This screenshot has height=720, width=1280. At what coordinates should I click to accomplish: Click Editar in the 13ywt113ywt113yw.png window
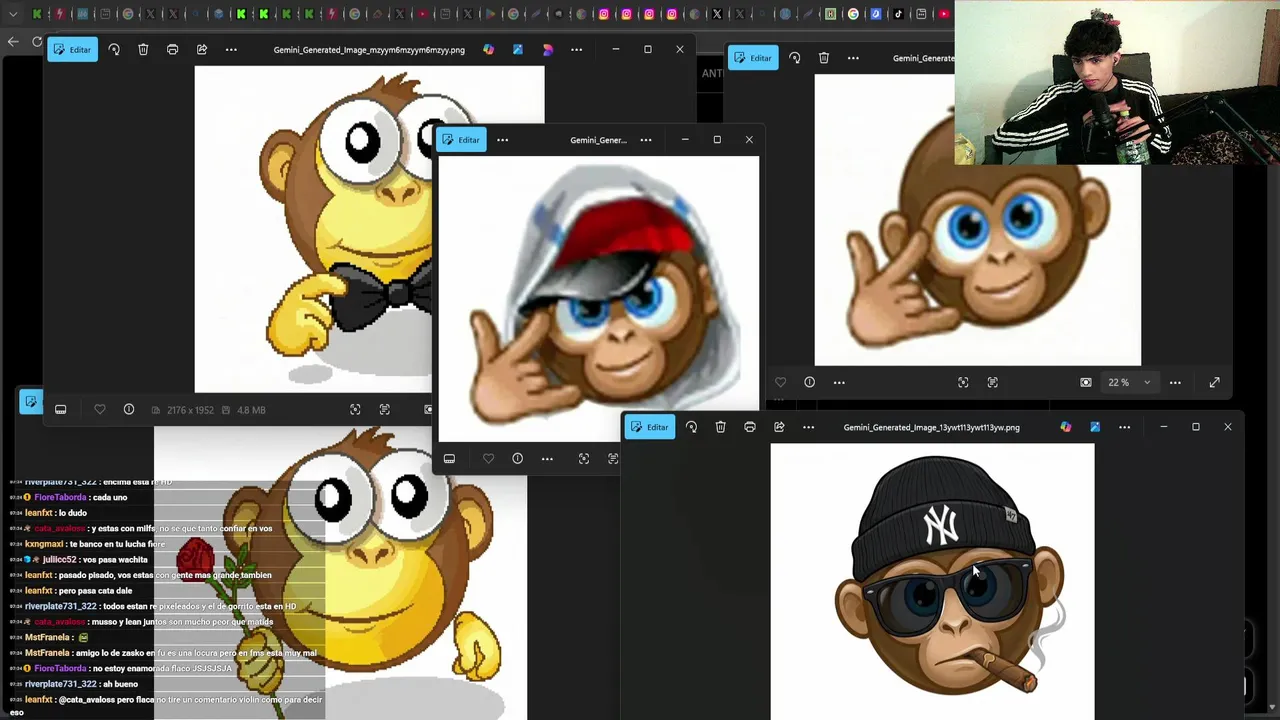click(x=649, y=427)
